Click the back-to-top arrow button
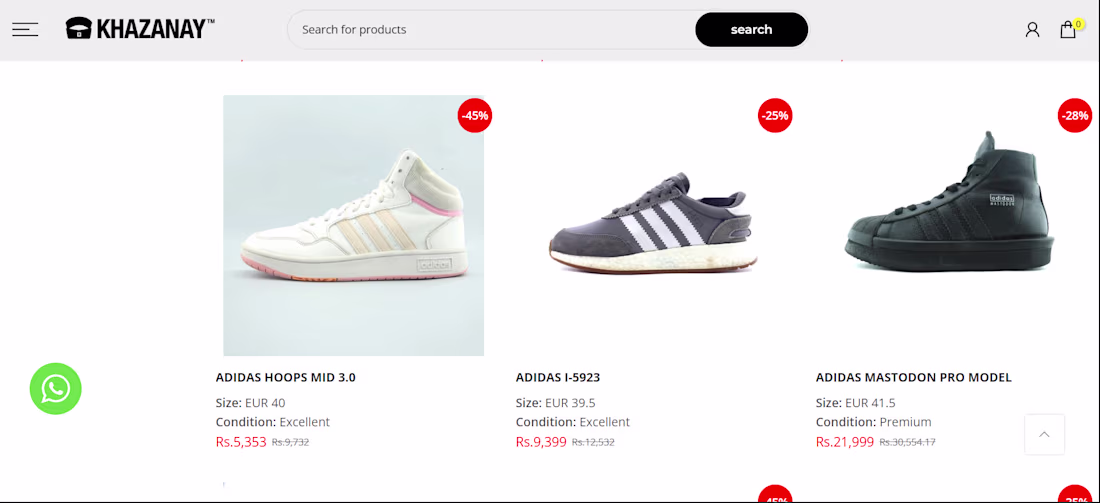This screenshot has width=1100, height=503. [1044, 434]
